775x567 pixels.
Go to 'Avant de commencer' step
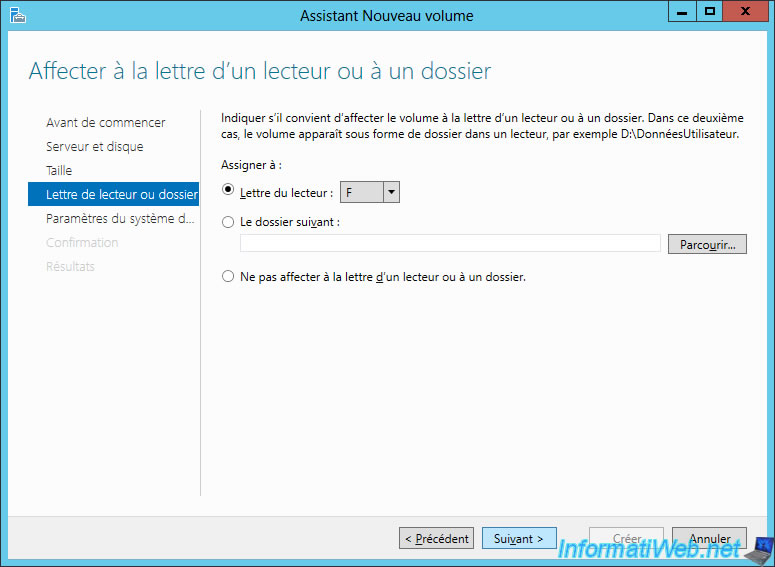(x=105, y=123)
